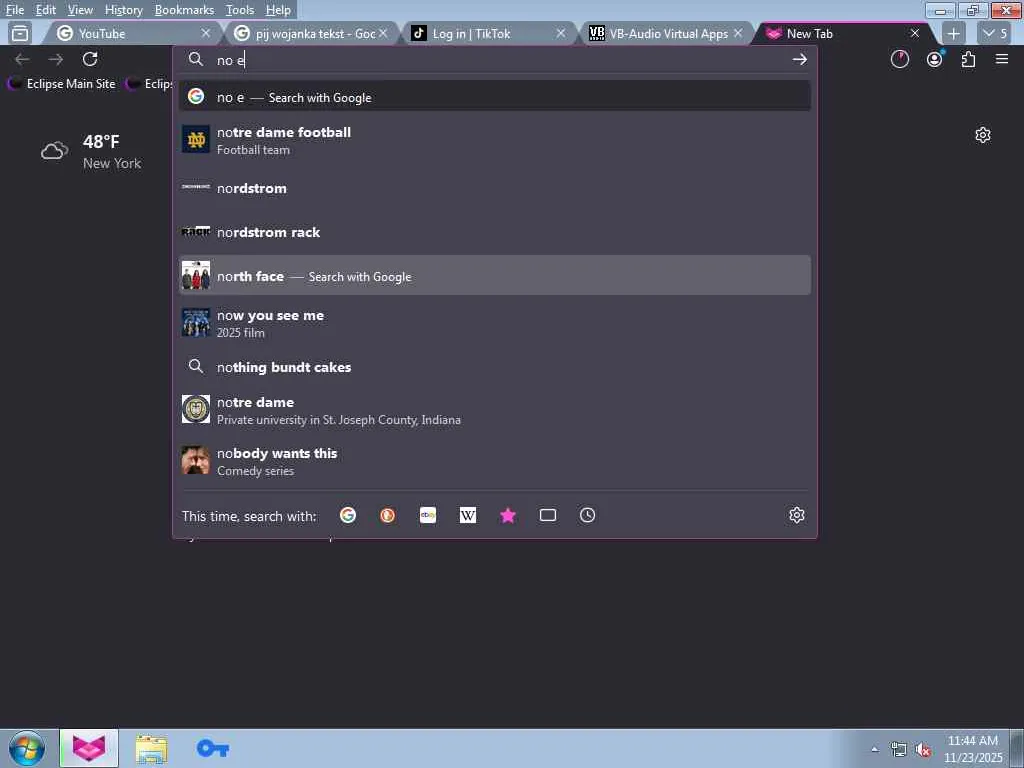Image resolution: width=1024 pixels, height=768 pixels.
Task: Select the nordstrom suggestion
Action: [x=495, y=188]
